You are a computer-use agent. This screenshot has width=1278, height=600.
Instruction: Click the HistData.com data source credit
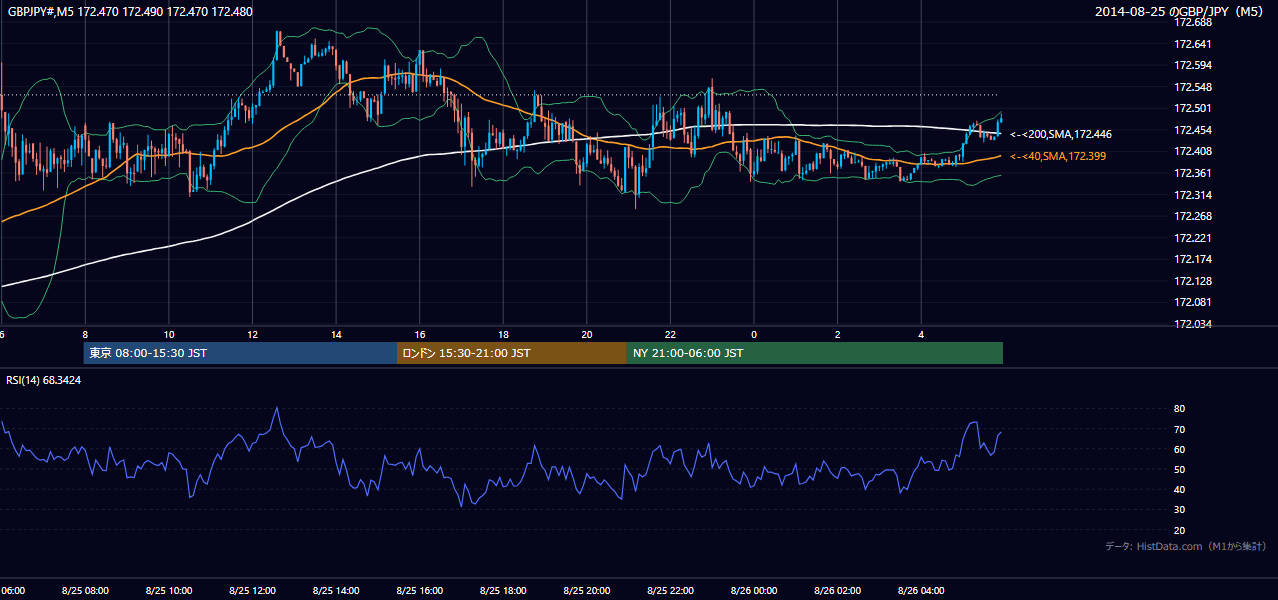[x=1186, y=546]
